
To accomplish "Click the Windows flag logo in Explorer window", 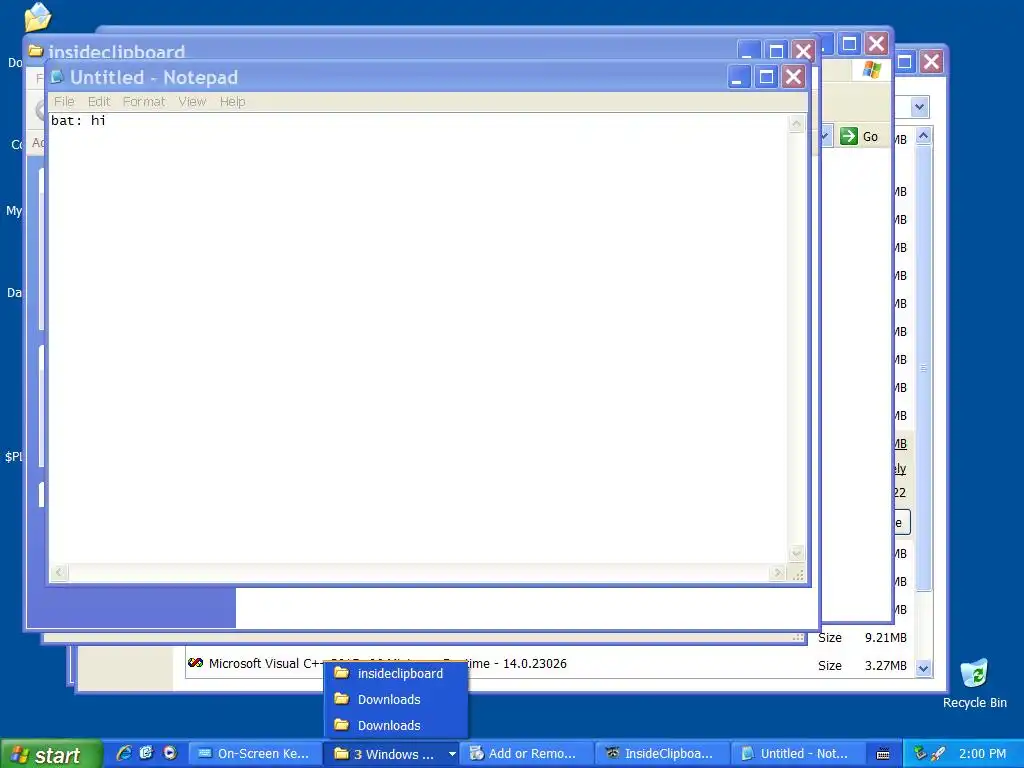I will click(x=871, y=69).
